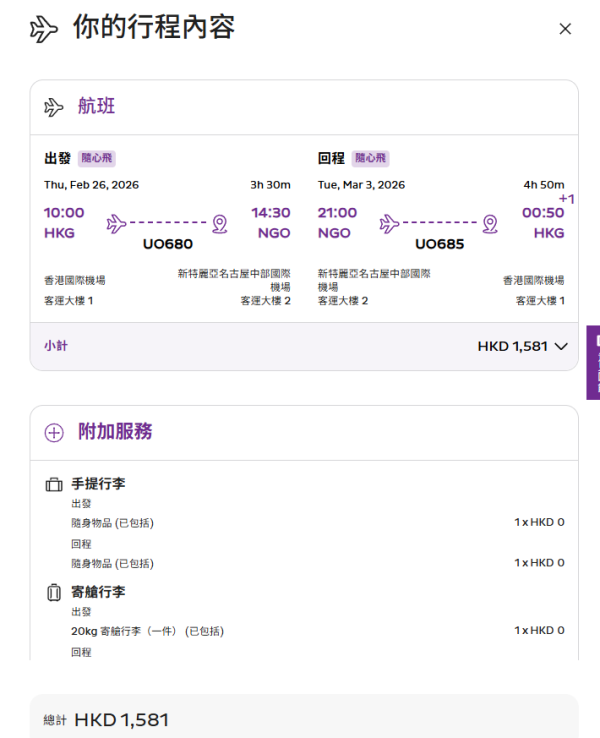Click the 手提行李 heading

pyautogui.click(x=98, y=484)
